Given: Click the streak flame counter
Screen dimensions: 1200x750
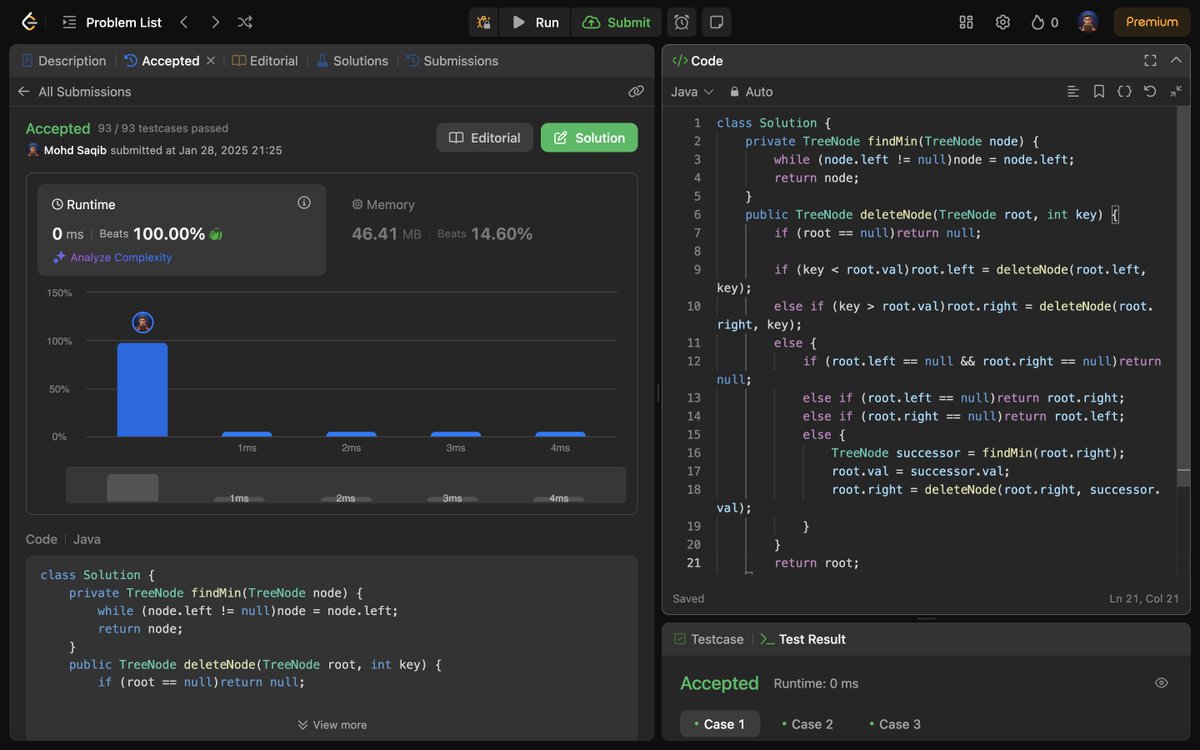Looking at the screenshot, I should click(1045, 22).
